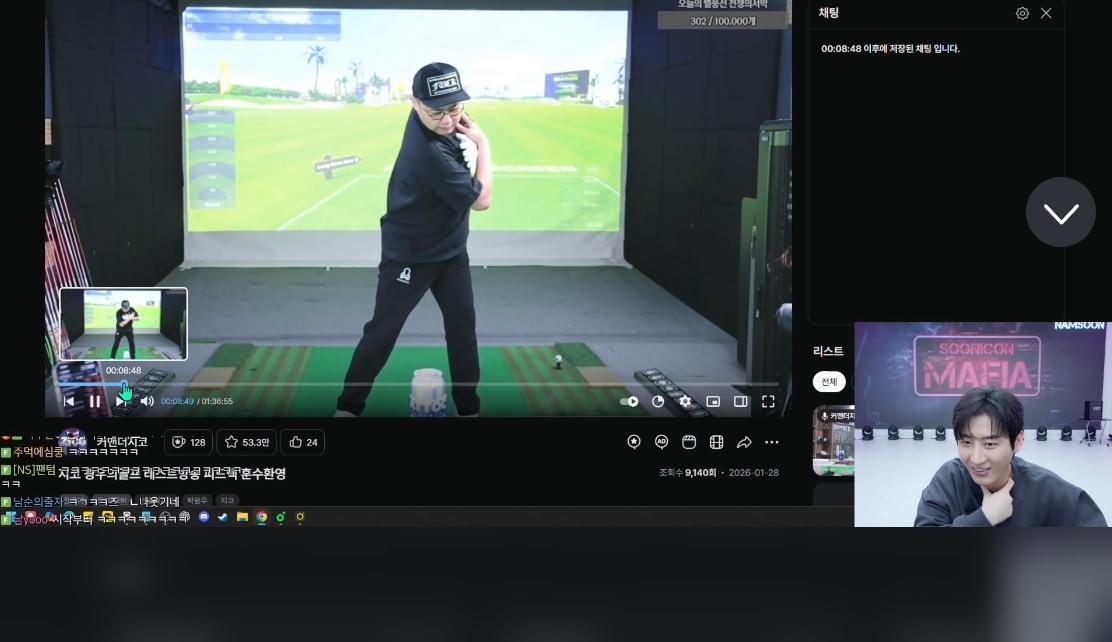Open chat settings gear
The height and width of the screenshot is (642, 1112).
tap(1022, 13)
